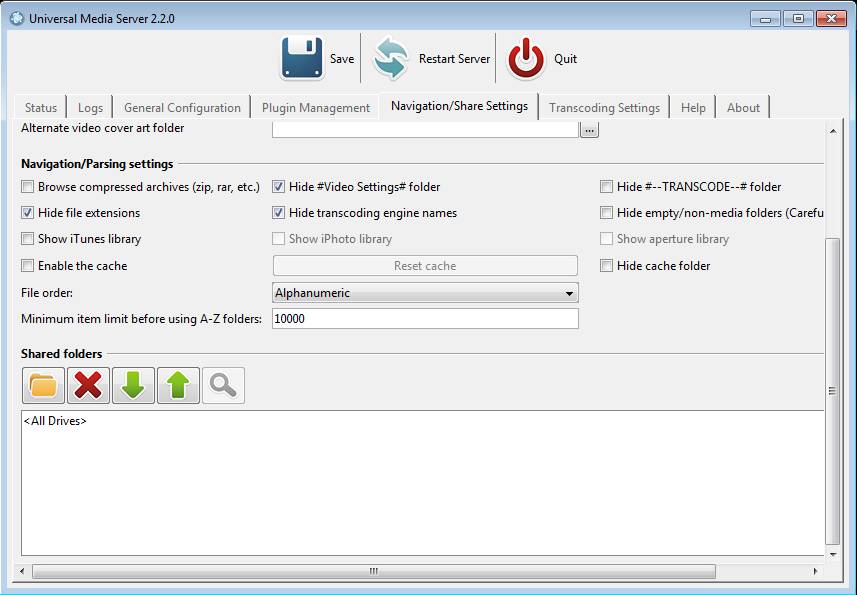
Task: Click the vertical scrollbar up arrow
Action: click(832, 131)
